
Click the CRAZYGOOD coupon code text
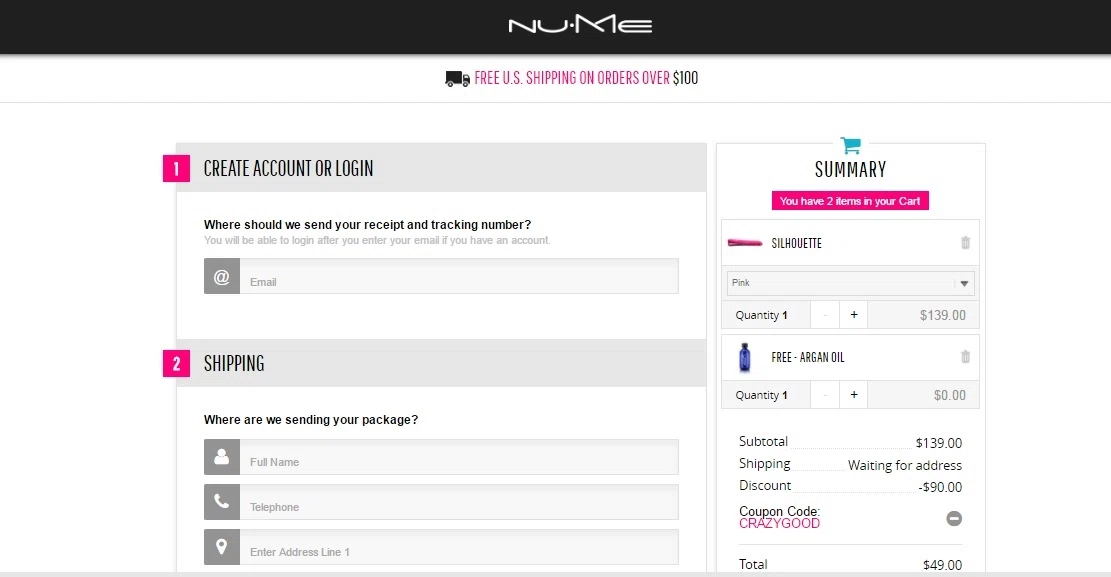pos(779,524)
